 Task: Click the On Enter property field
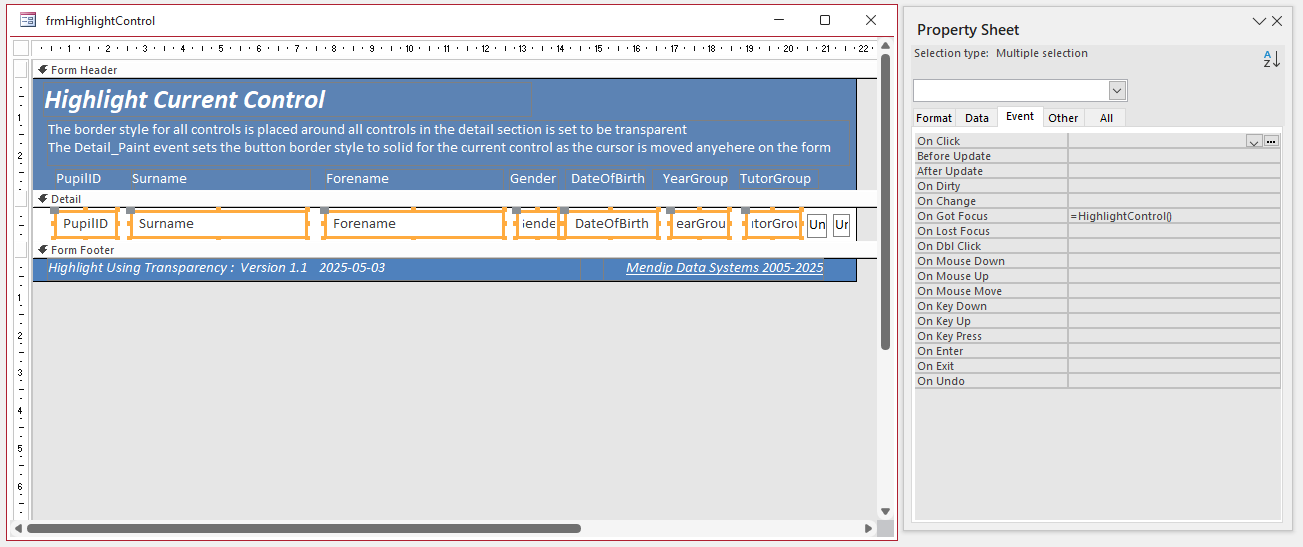point(1174,351)
